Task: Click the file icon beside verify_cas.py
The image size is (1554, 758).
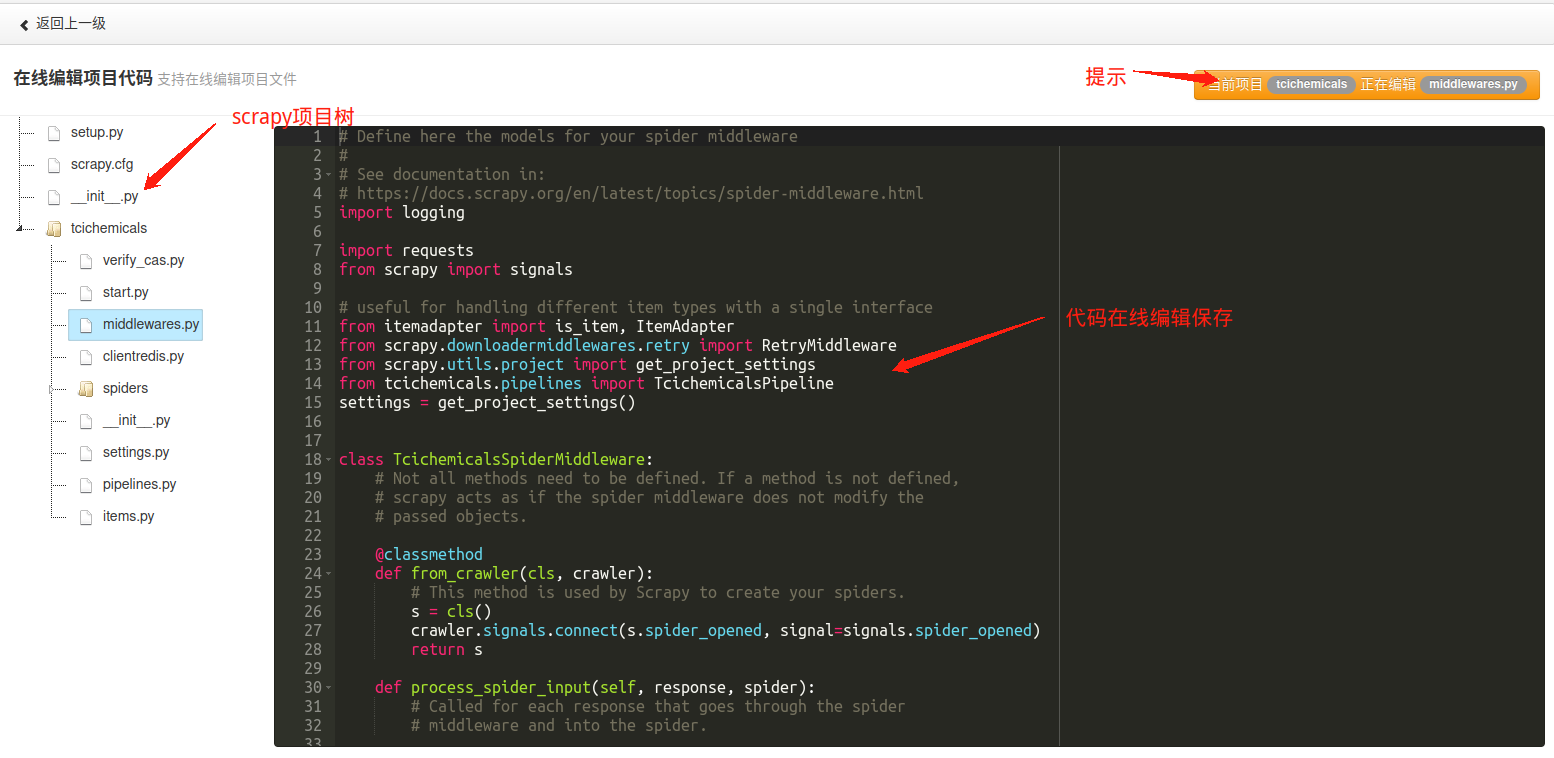Action: tap(85, 260)
